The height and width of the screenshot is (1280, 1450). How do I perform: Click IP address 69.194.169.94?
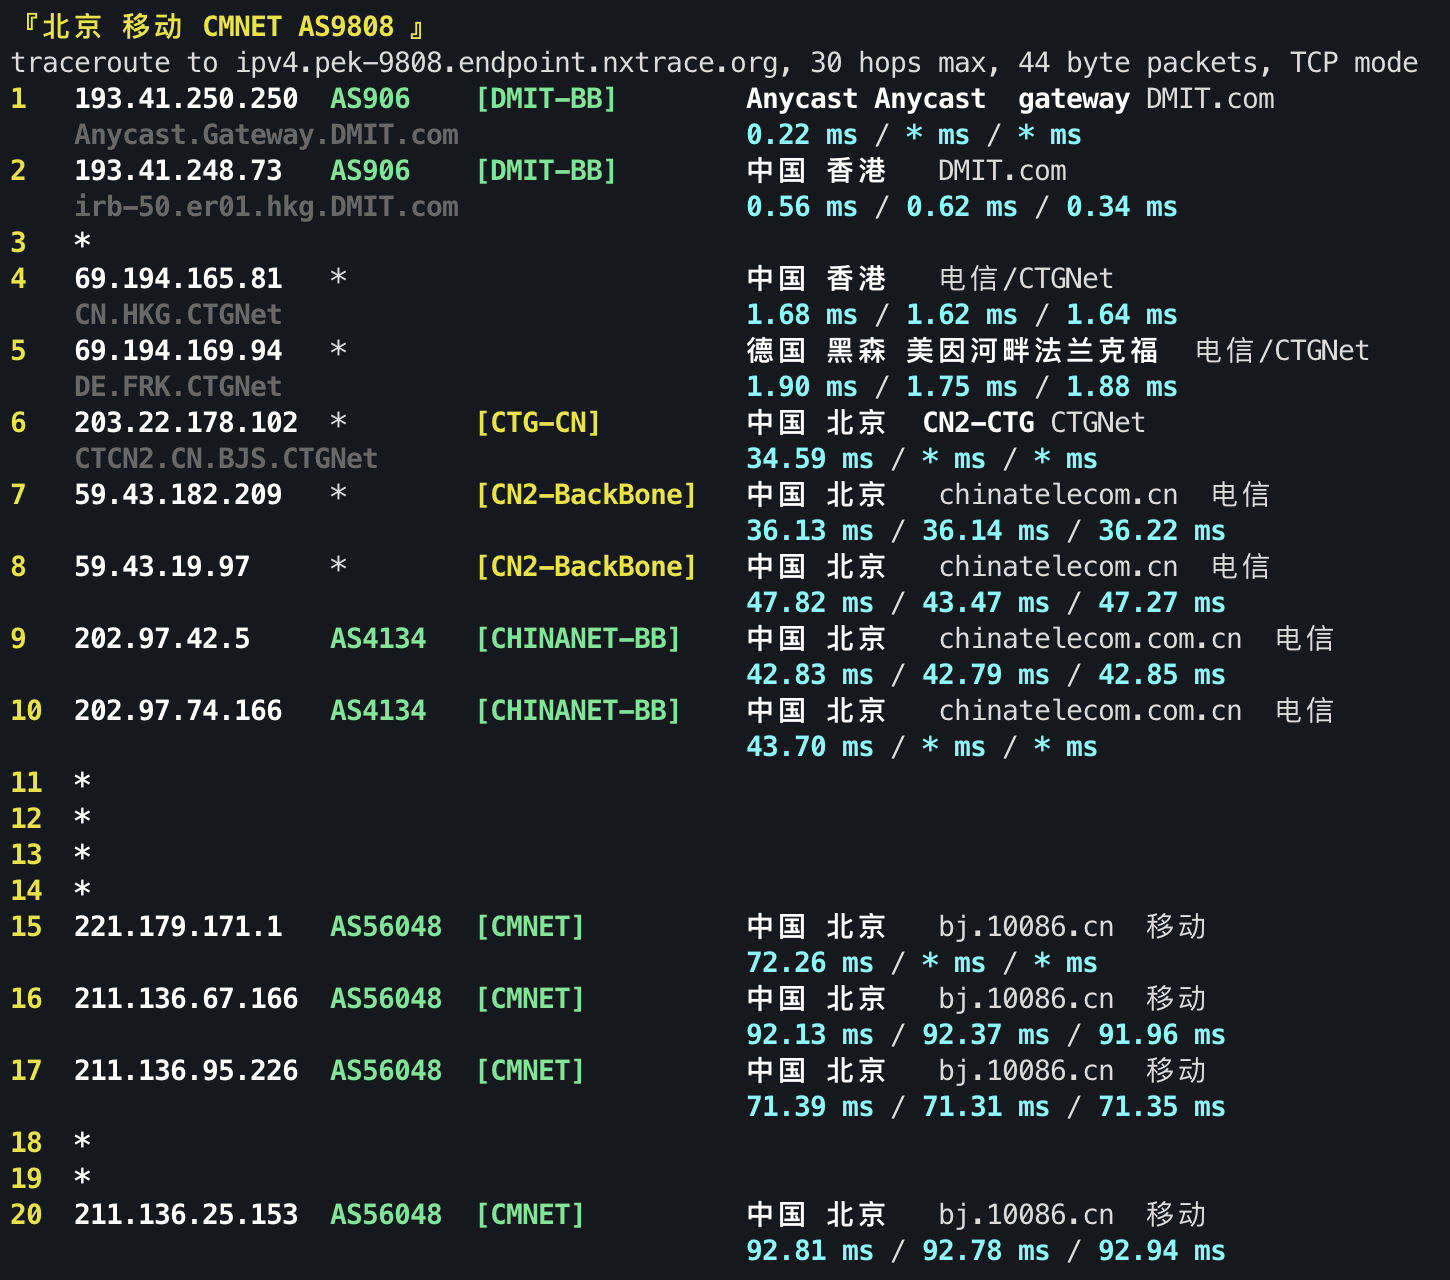tap(178, 351)
